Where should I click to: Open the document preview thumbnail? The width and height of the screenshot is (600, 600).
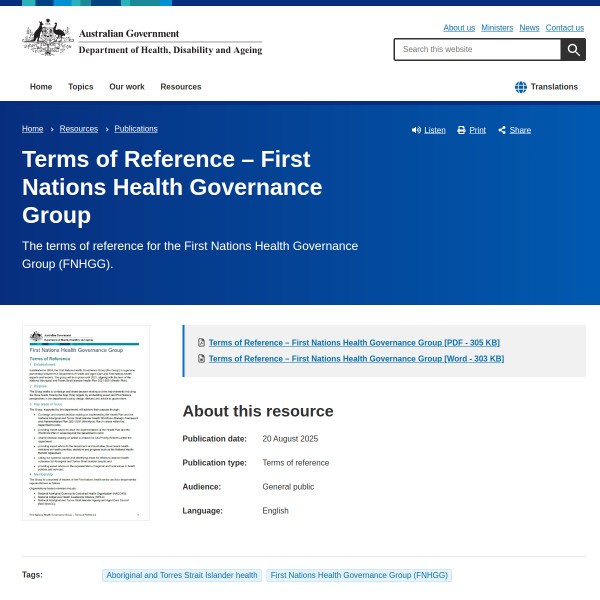(86, 422)
